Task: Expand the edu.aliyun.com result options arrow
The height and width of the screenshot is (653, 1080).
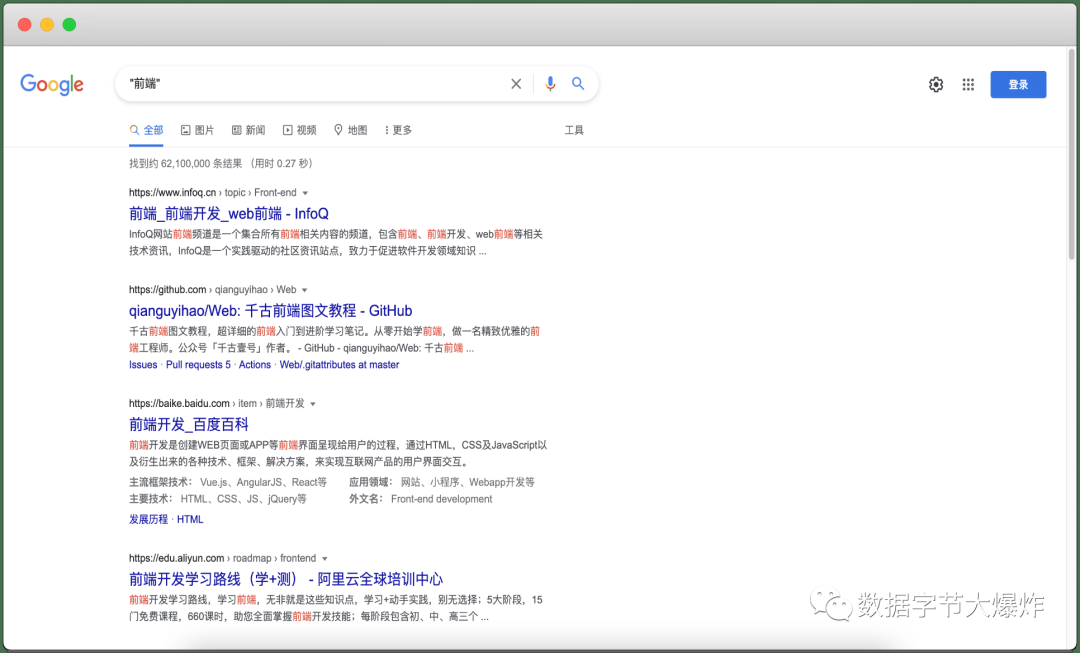Action: click(324, 559)
